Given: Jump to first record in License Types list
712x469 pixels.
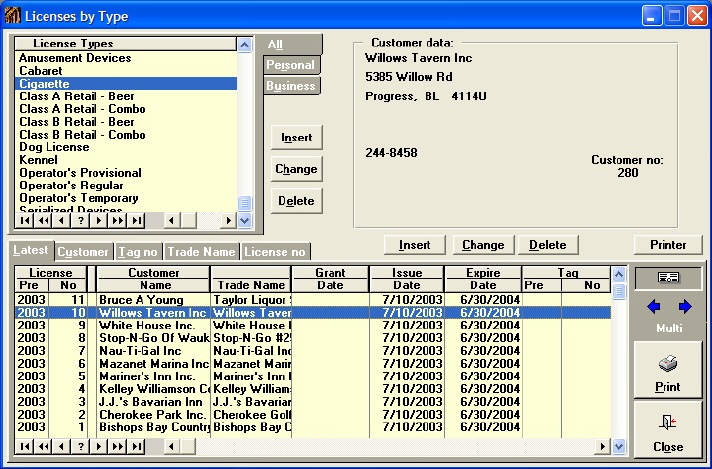Looking at the screenshot, I should [x=25, y=220].
